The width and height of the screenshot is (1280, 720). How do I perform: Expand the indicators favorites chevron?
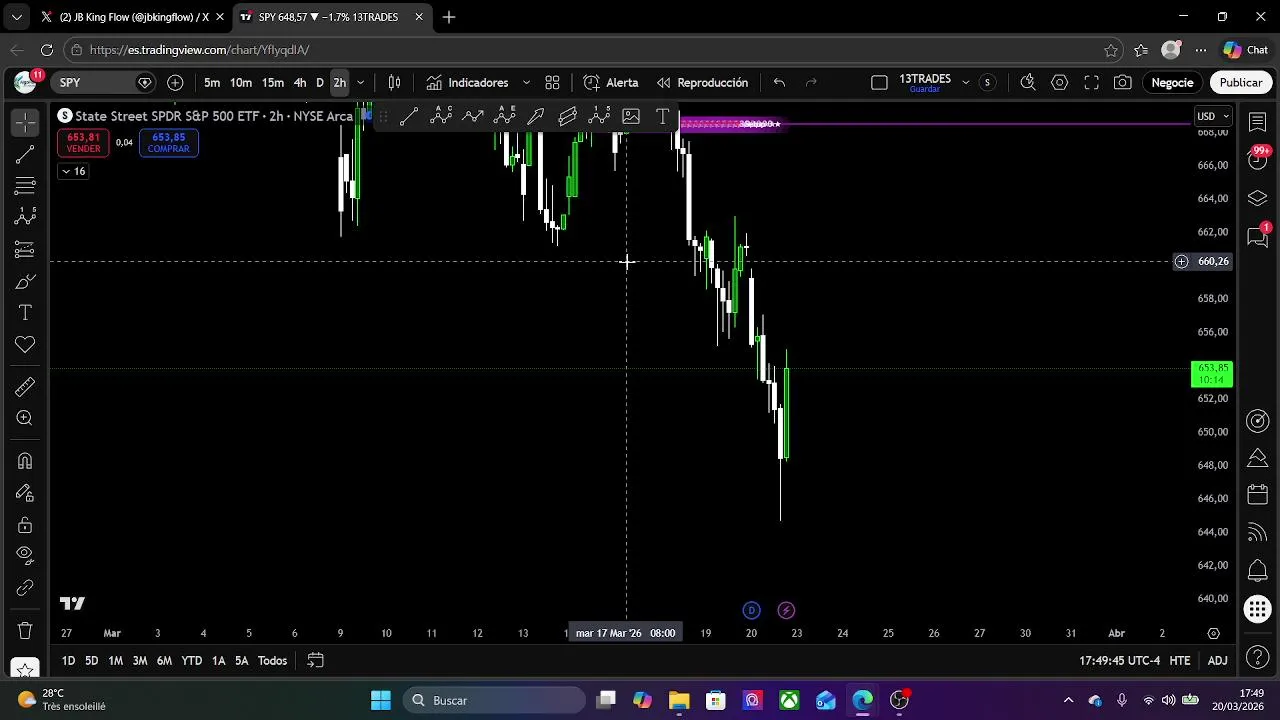[526, 83]
